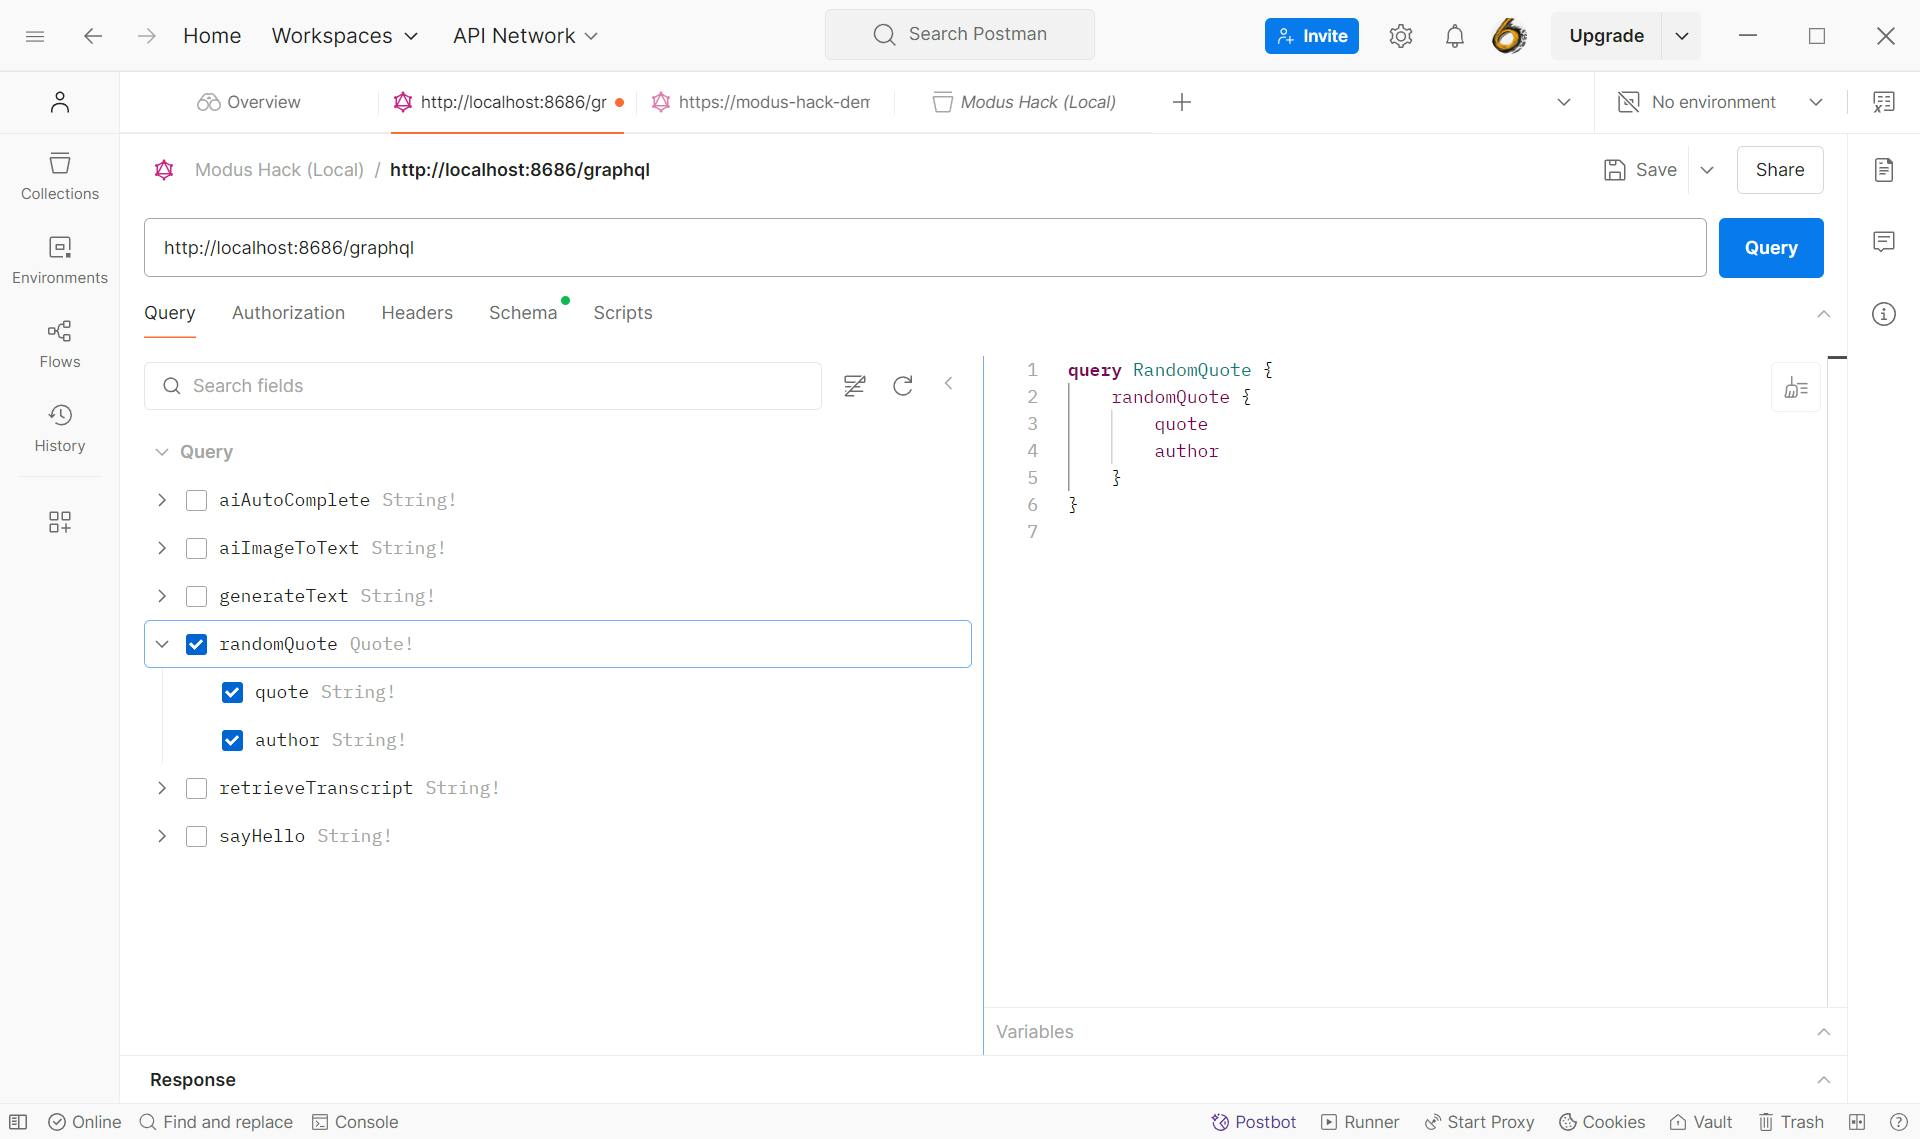Uncheck the author field checkbox
Image resolution: width=1920 pixels, height=1139 pixels.
click(x=232, y=740)
